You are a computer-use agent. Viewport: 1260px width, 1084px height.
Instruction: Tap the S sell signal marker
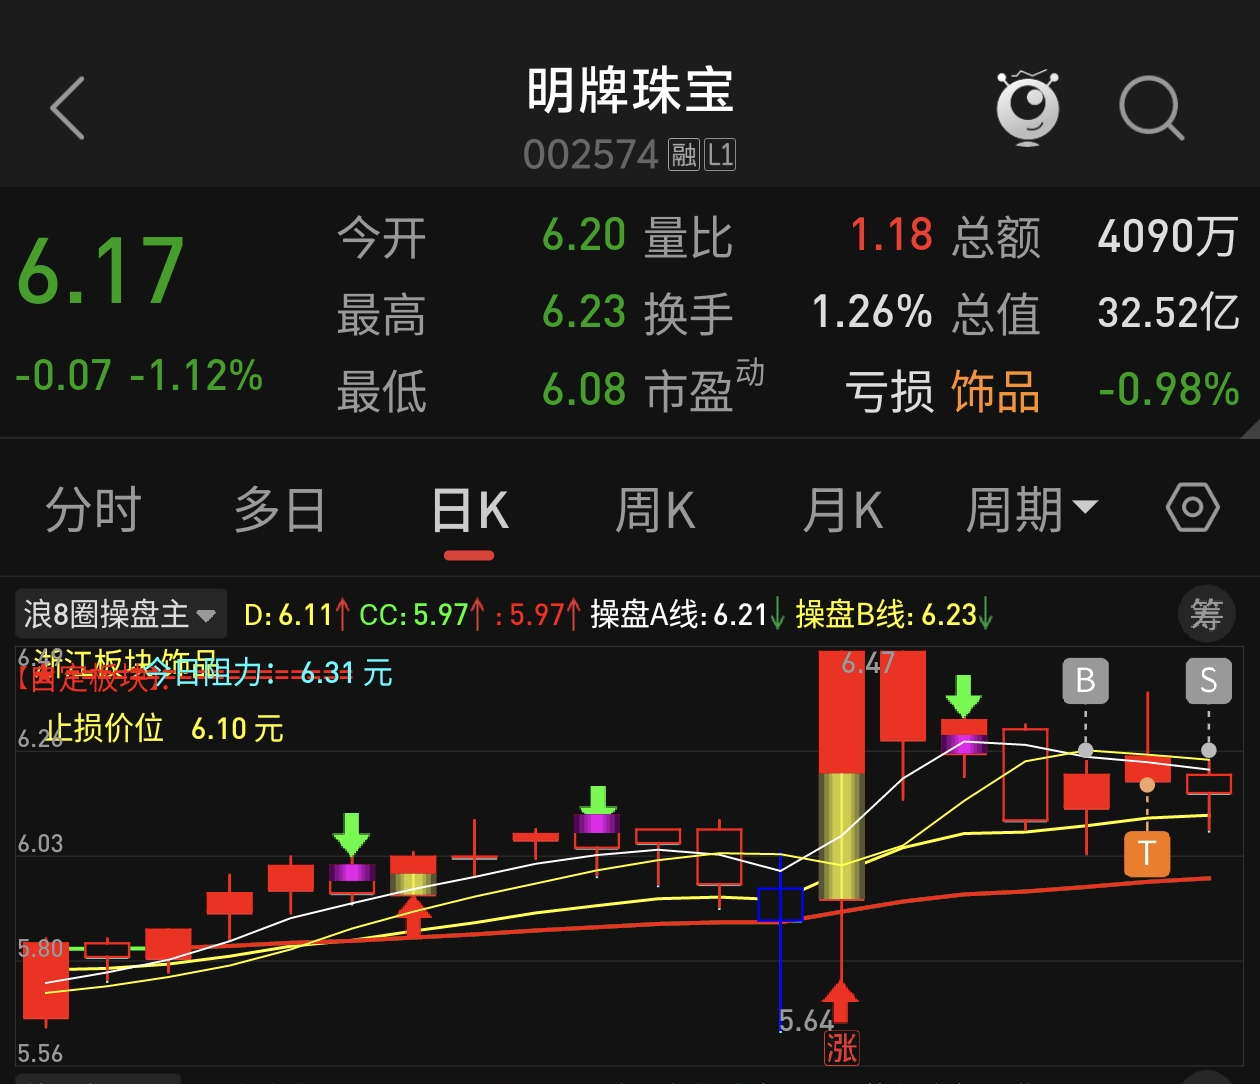[x=1208, y=681]
